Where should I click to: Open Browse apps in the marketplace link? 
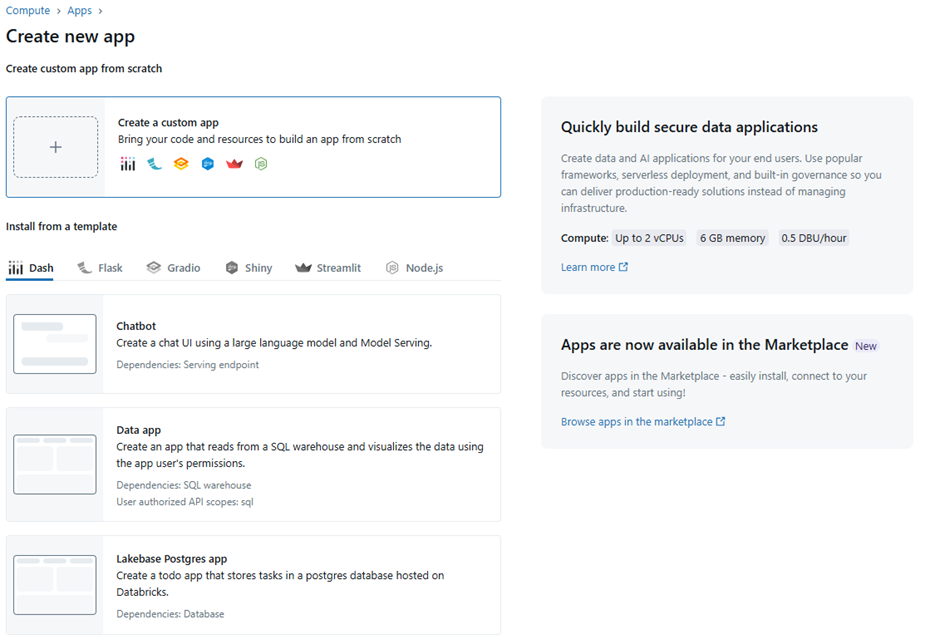coord(636,422)
